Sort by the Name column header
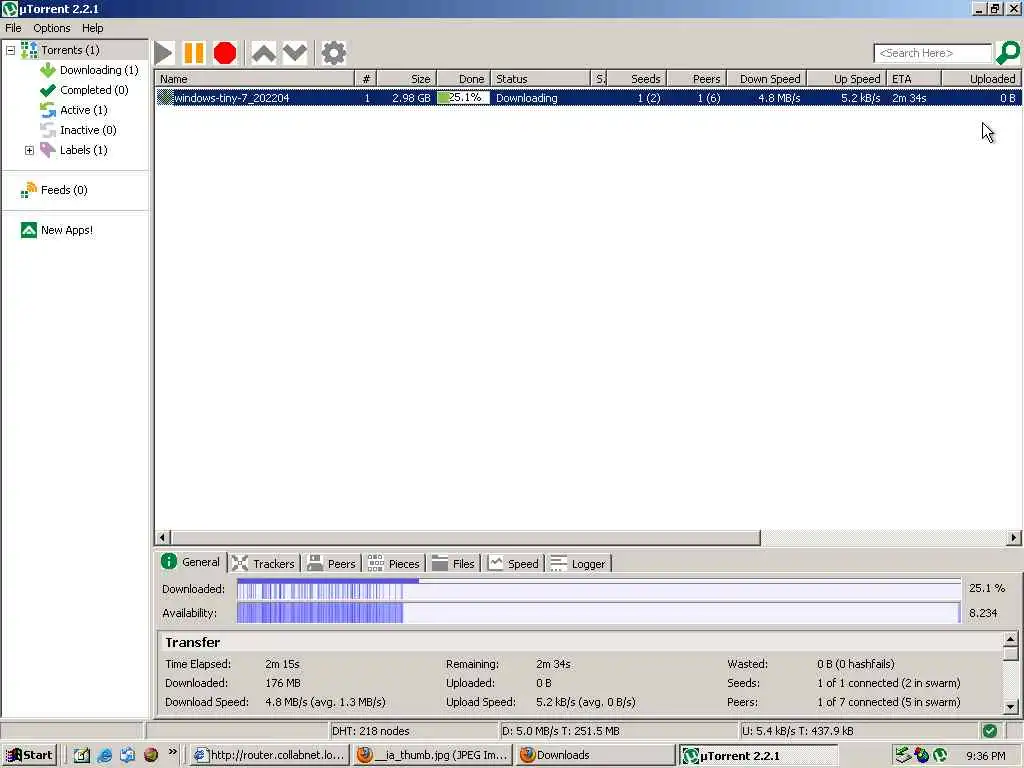This screenshot has height=768, width=1024. pos(255,78)
